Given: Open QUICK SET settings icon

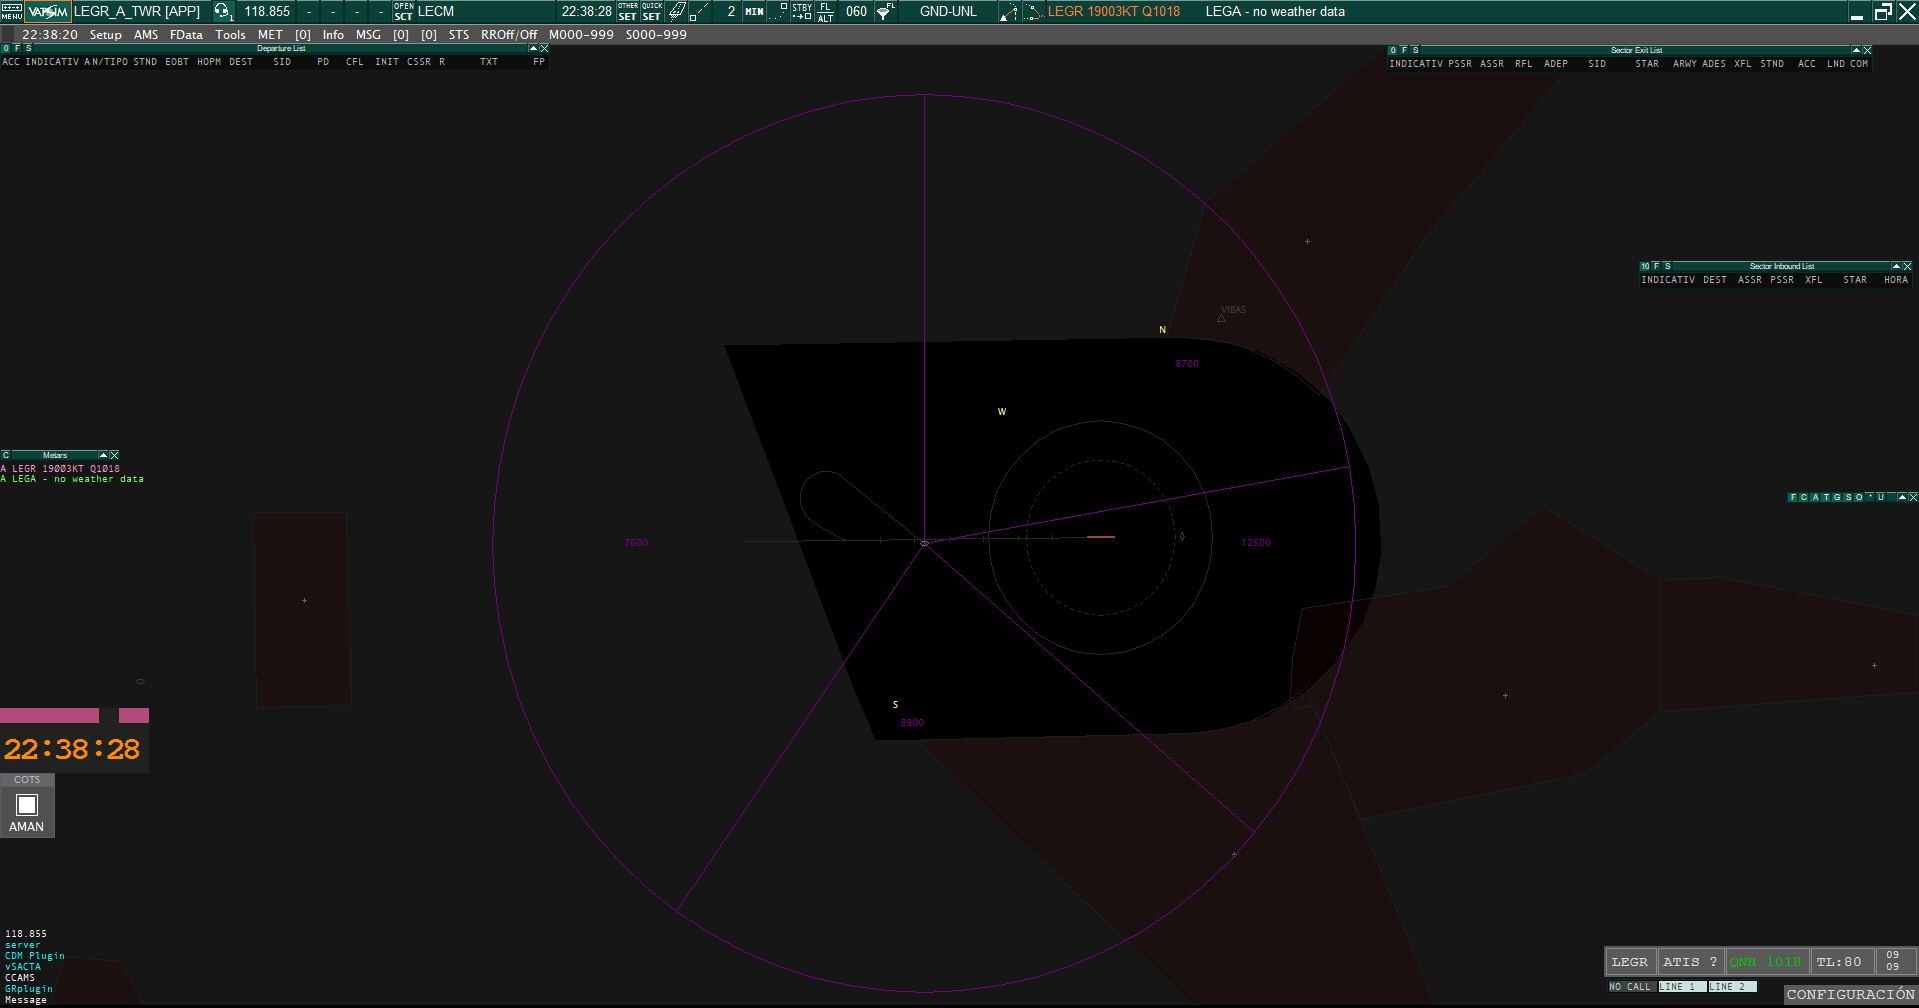Looking at the screenshot, I should tap(652, 12).
